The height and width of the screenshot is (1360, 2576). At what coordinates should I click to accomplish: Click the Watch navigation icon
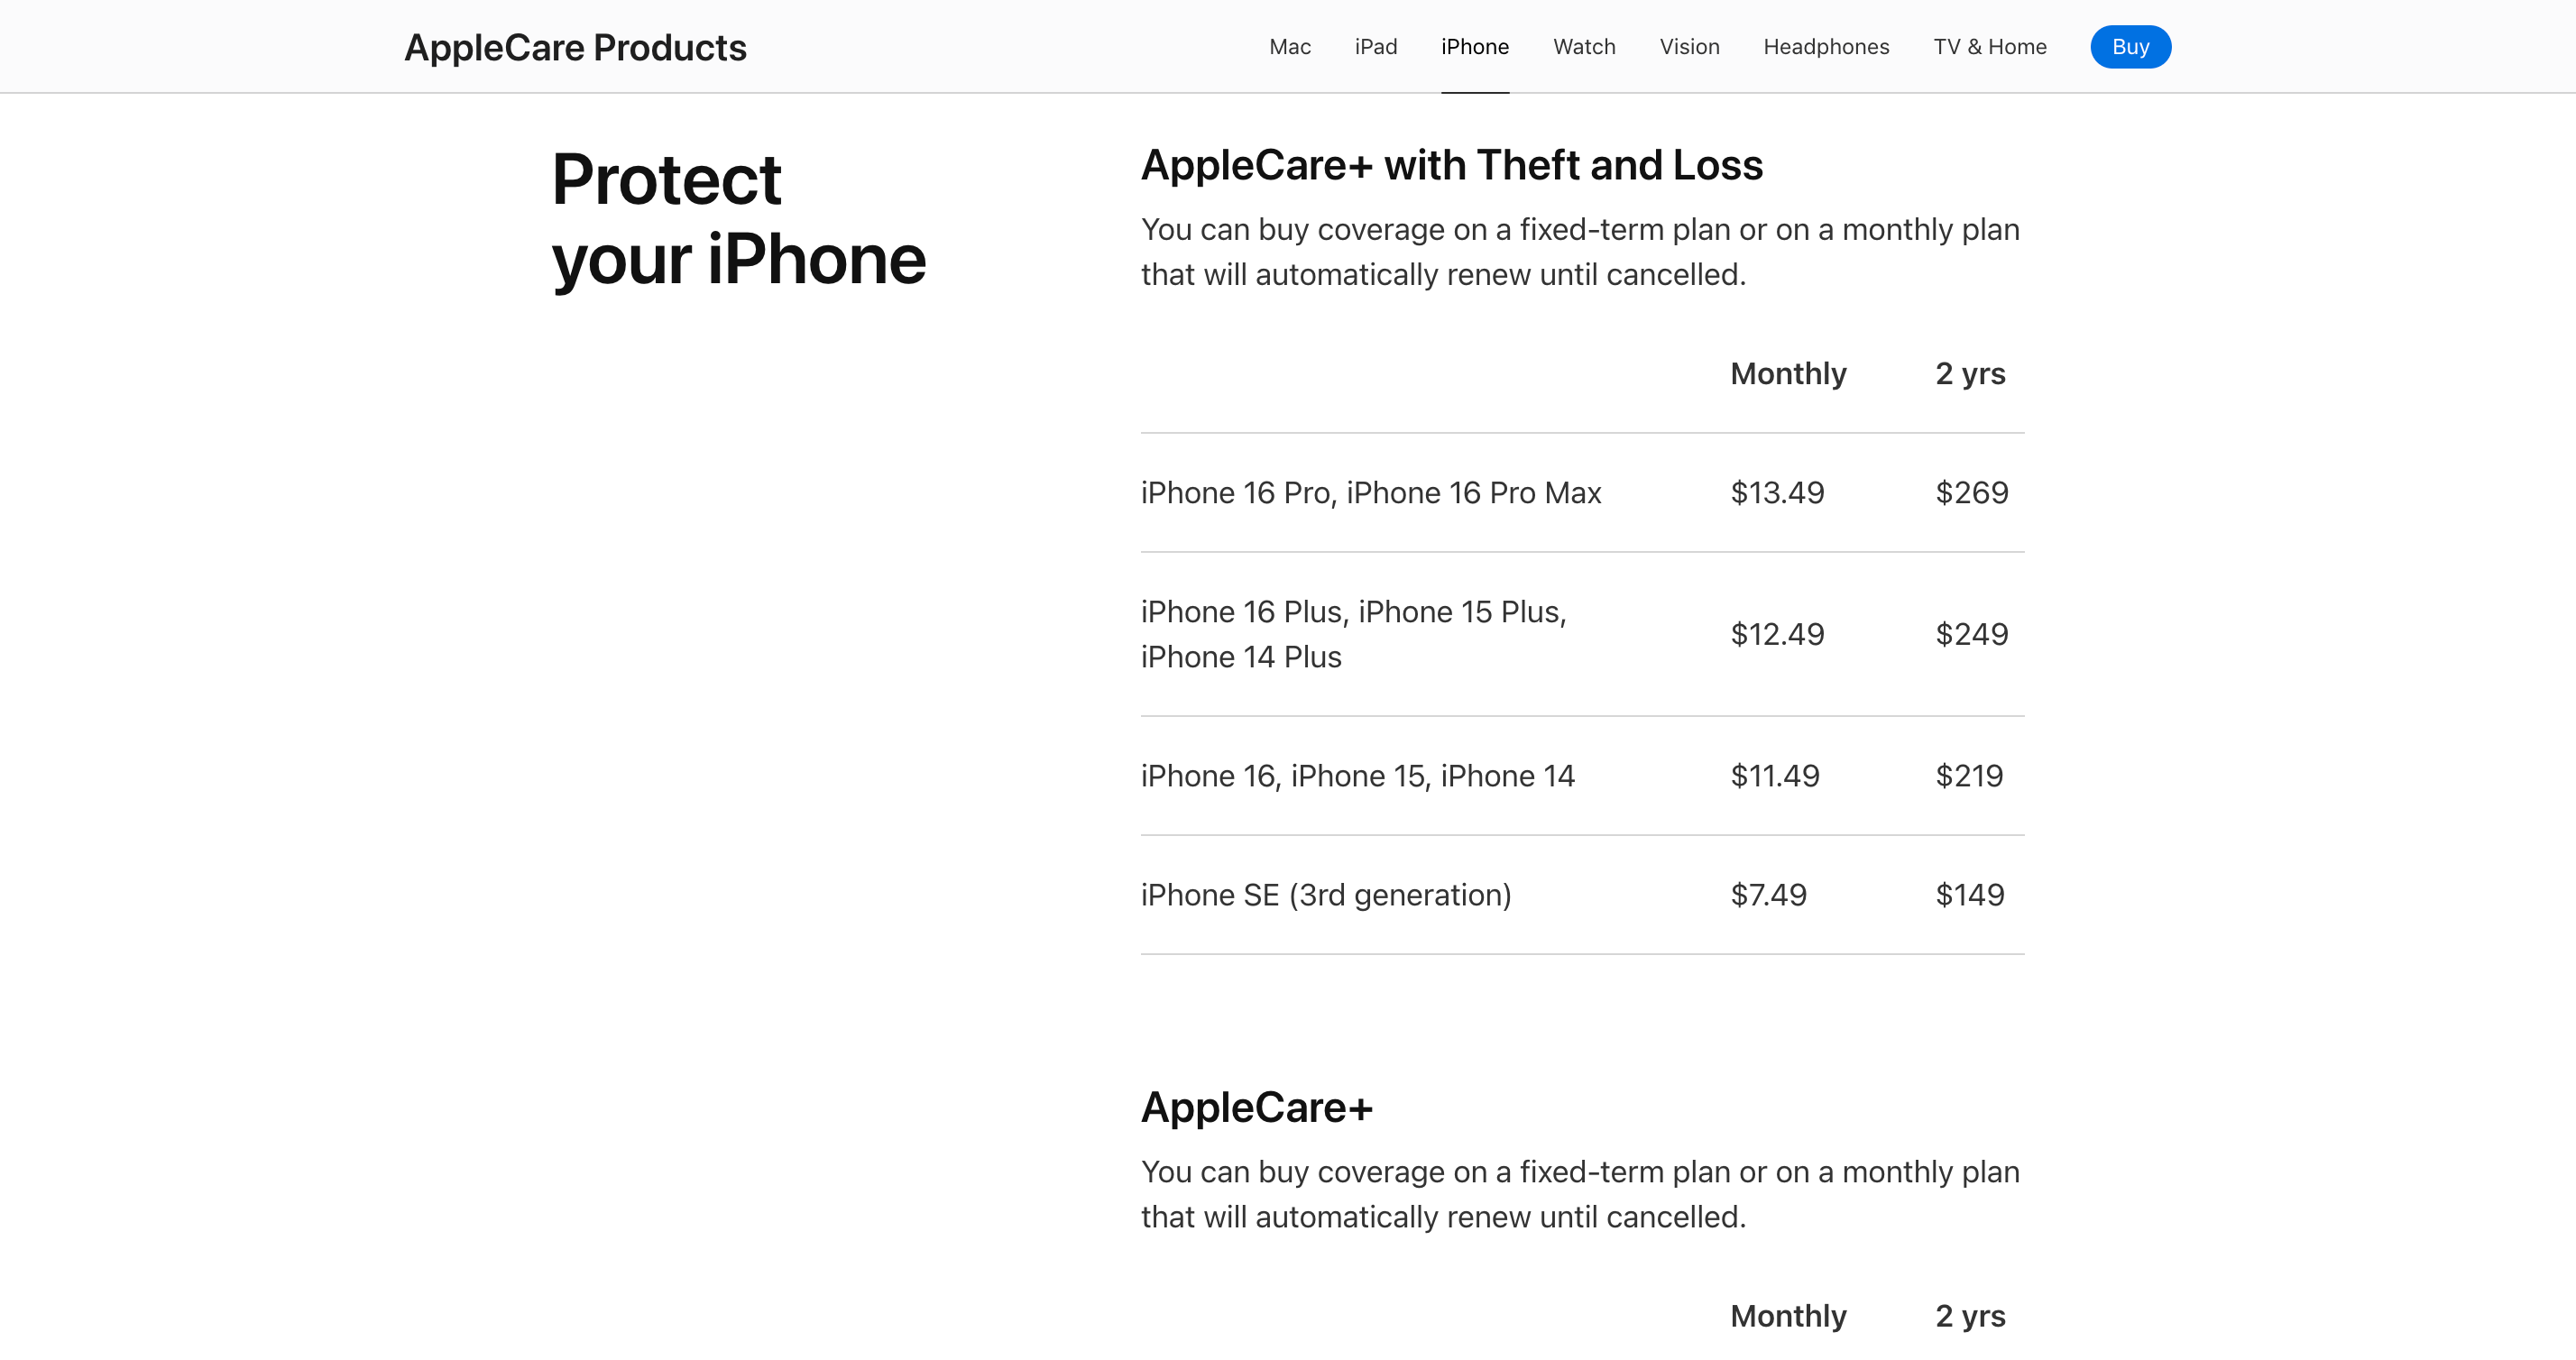1583,46
